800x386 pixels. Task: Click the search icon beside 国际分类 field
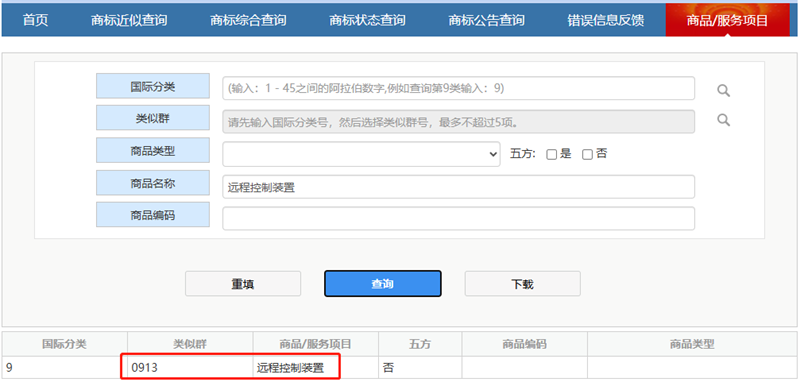click(723, 91)
